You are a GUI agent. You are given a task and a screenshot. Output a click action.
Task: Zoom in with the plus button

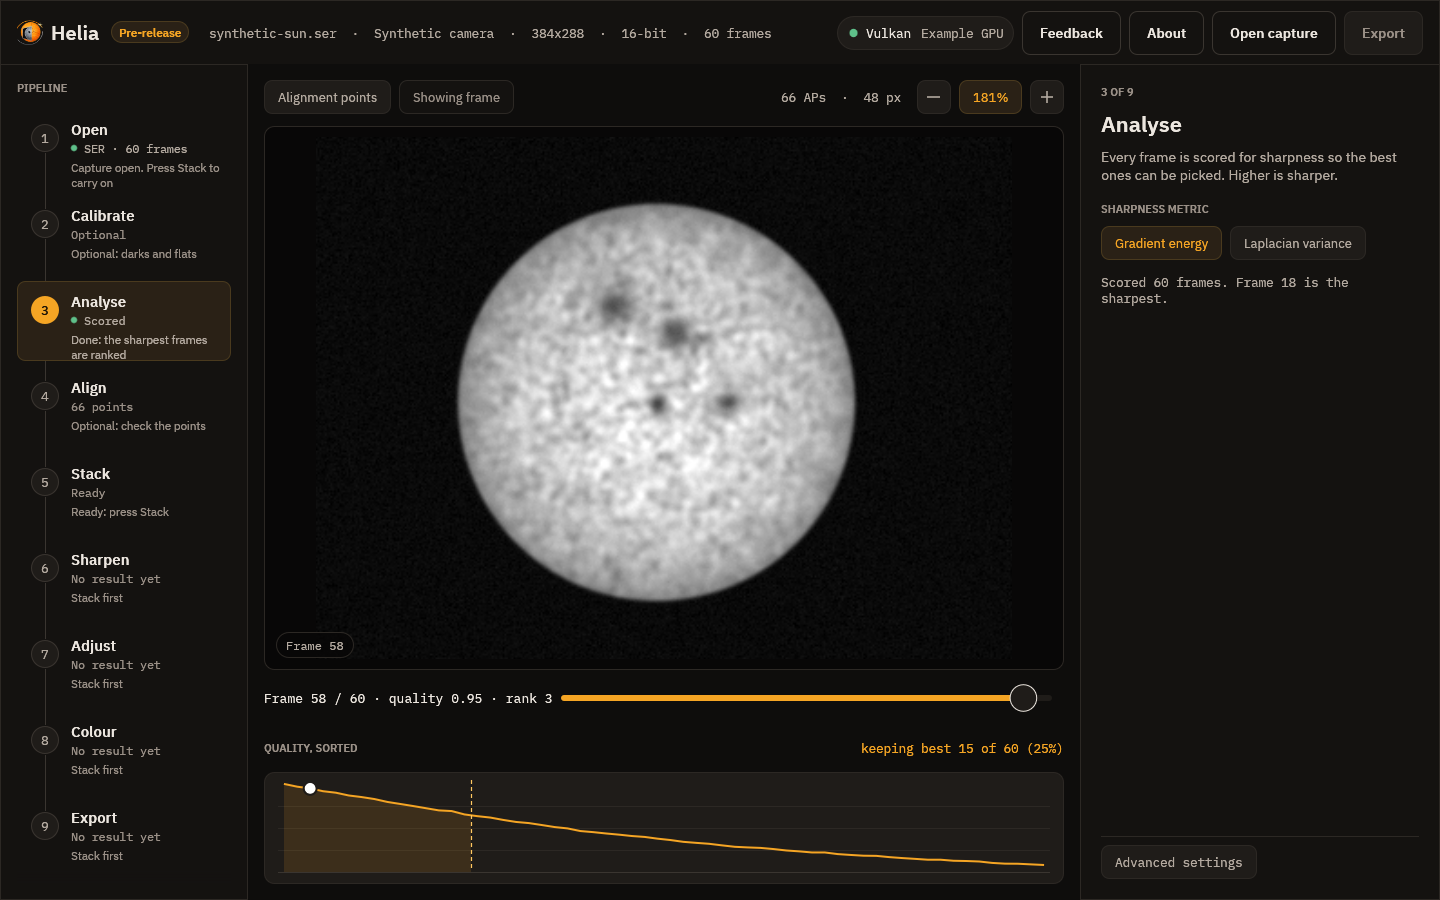pos(1047,97)
